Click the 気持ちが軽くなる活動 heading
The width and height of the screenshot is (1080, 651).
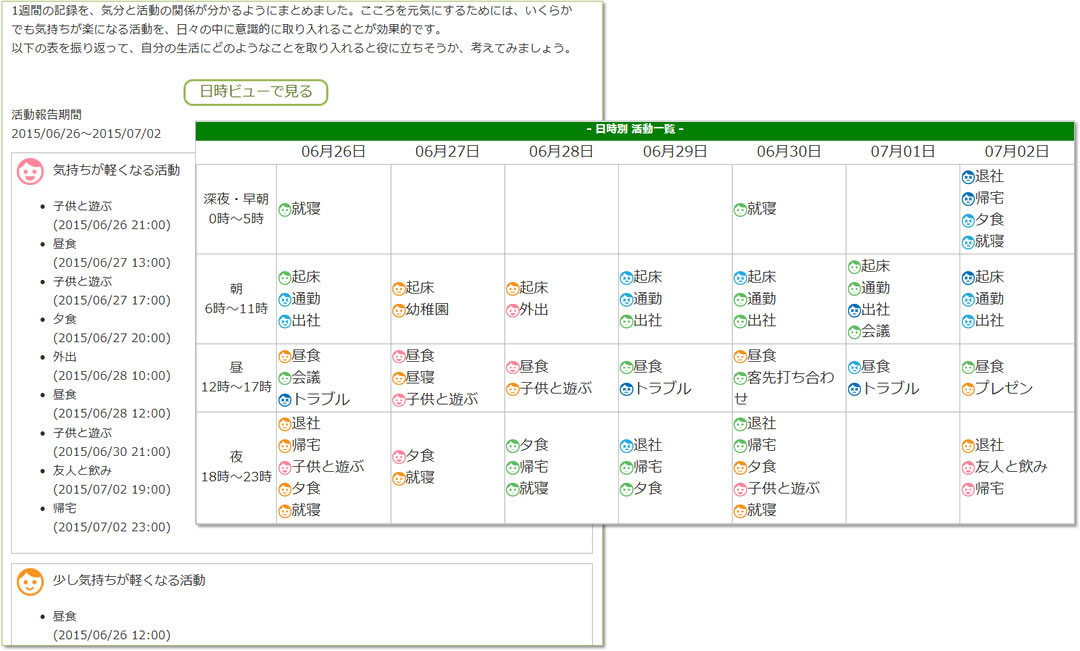[116, 170]
